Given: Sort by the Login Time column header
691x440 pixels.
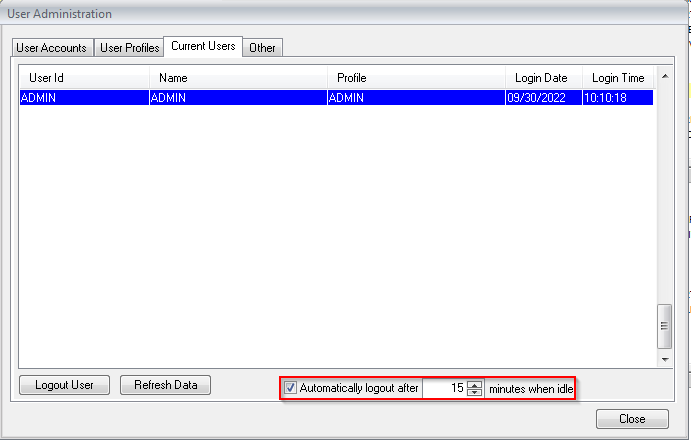Looking at the screenshot, I should (x=618, y=78).
